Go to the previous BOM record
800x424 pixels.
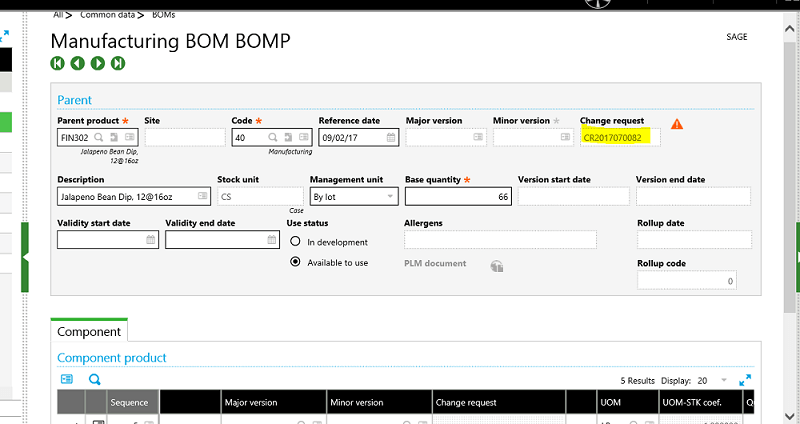click(x=77, y=63)
